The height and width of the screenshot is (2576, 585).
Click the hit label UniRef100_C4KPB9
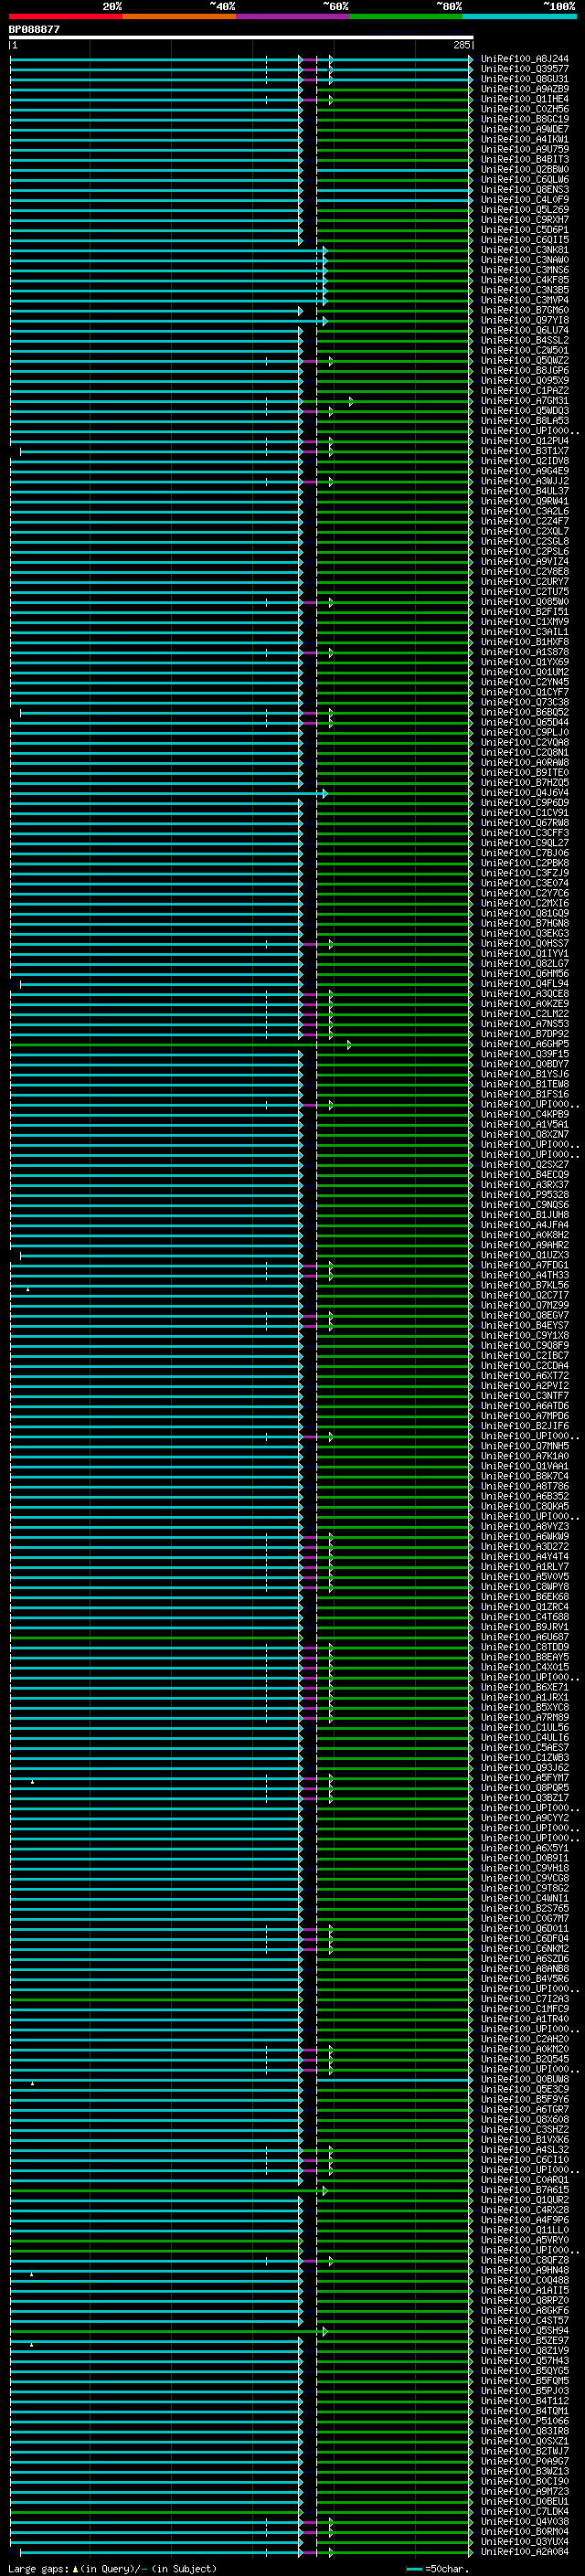[525, 1114]
